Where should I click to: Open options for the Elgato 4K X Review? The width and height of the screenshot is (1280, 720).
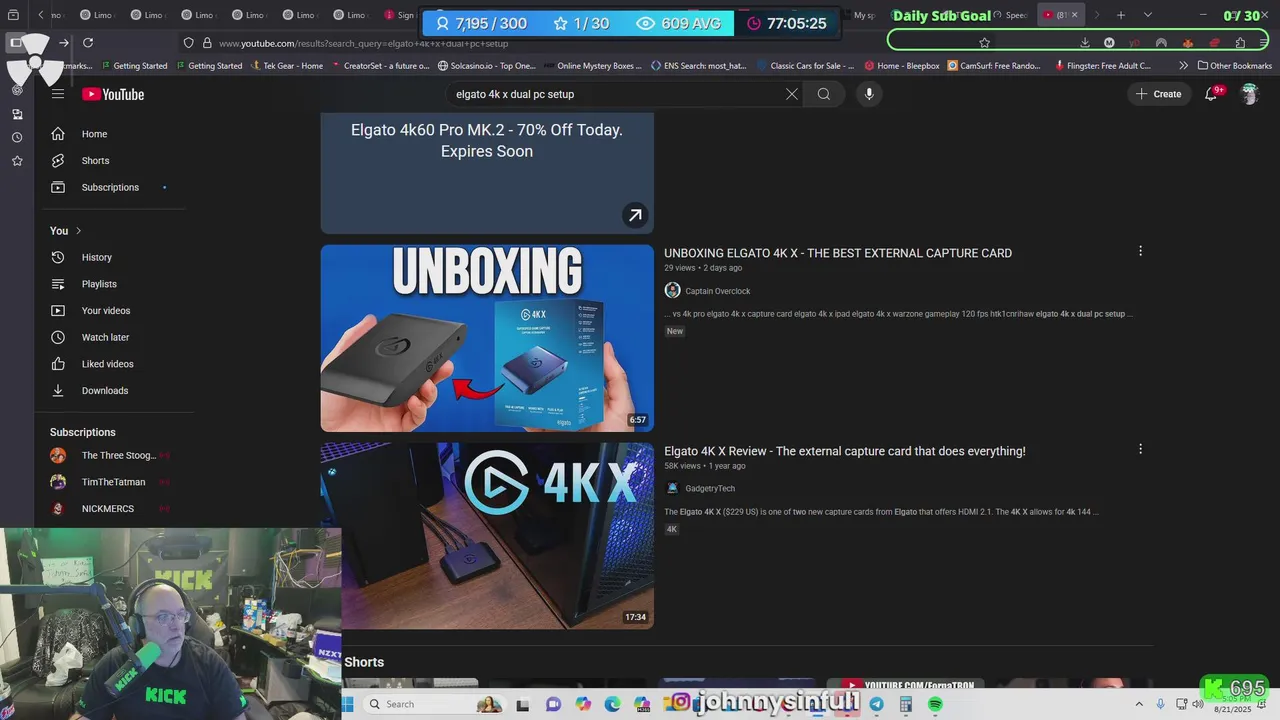(1140, 450)
